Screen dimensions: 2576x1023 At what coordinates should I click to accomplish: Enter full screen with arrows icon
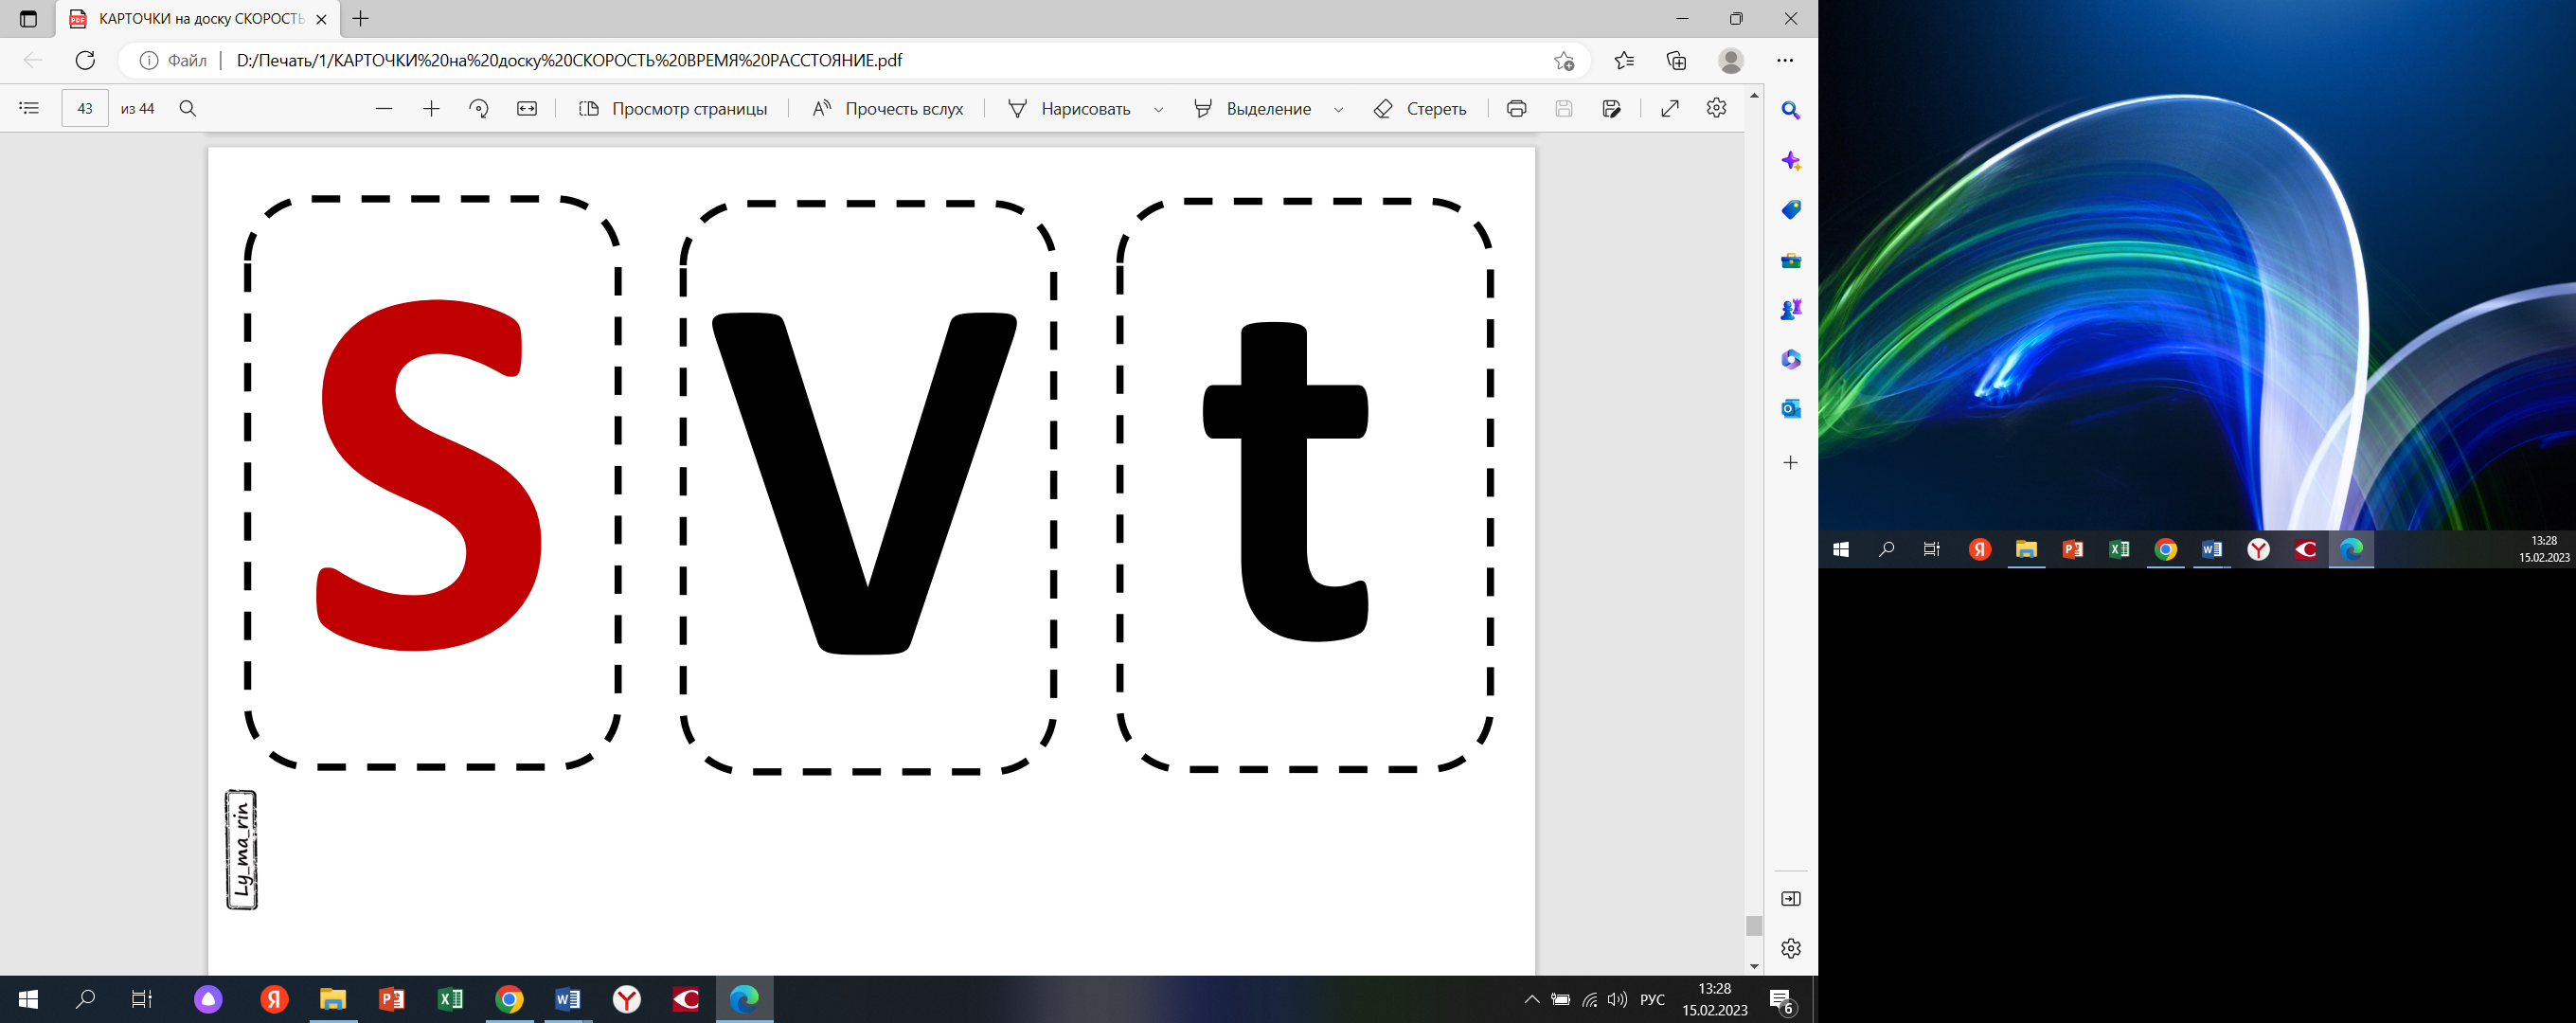coord(1669,109)
